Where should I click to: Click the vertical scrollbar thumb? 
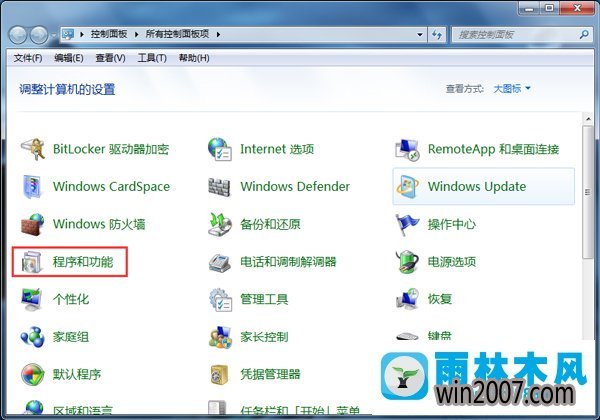point(588,192)
